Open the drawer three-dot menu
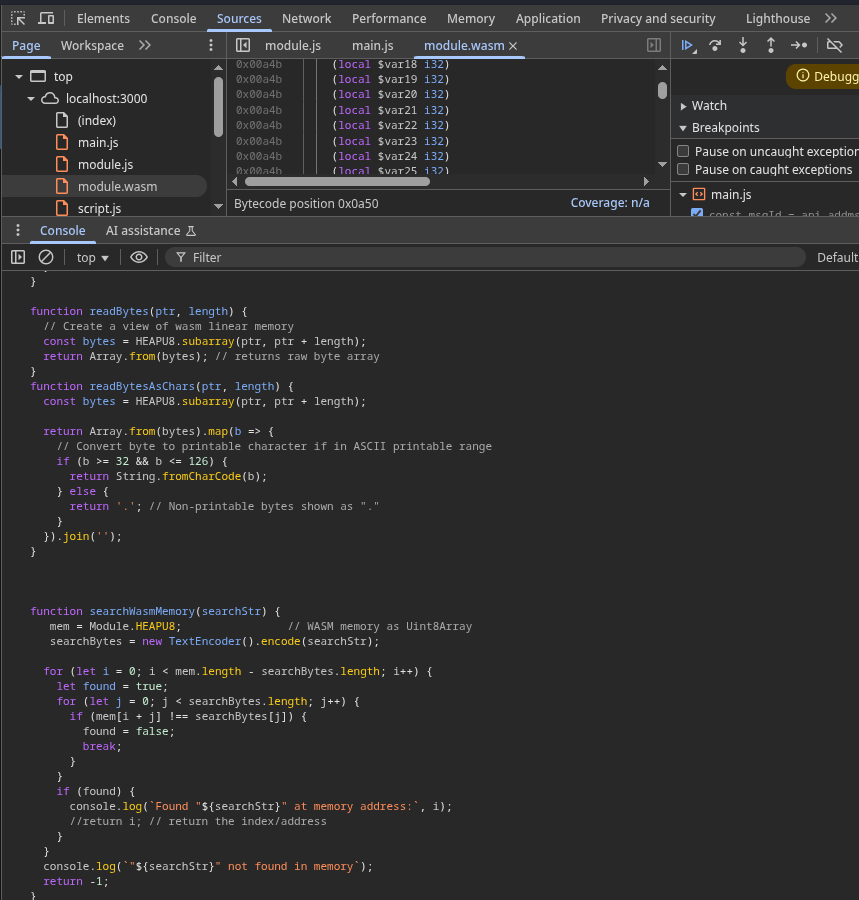The image size is (859, 900). pos(18,230)
